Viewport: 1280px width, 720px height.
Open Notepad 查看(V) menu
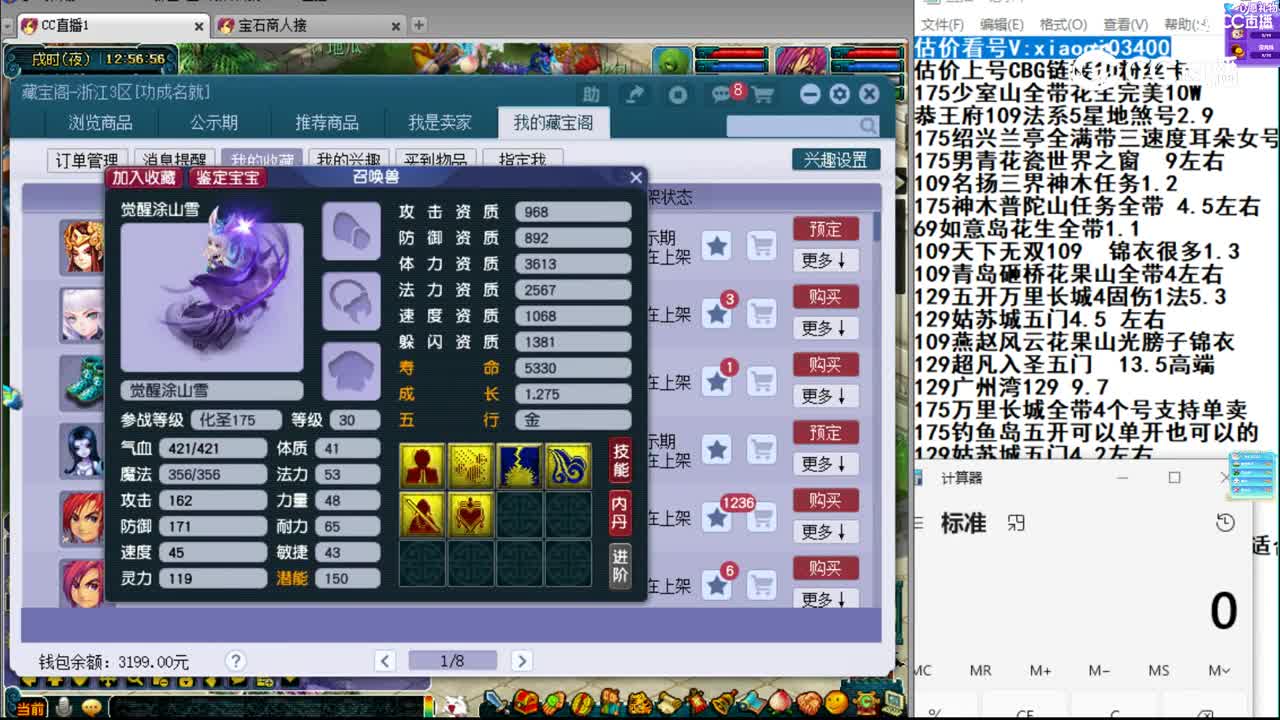tap(1125, 24)
